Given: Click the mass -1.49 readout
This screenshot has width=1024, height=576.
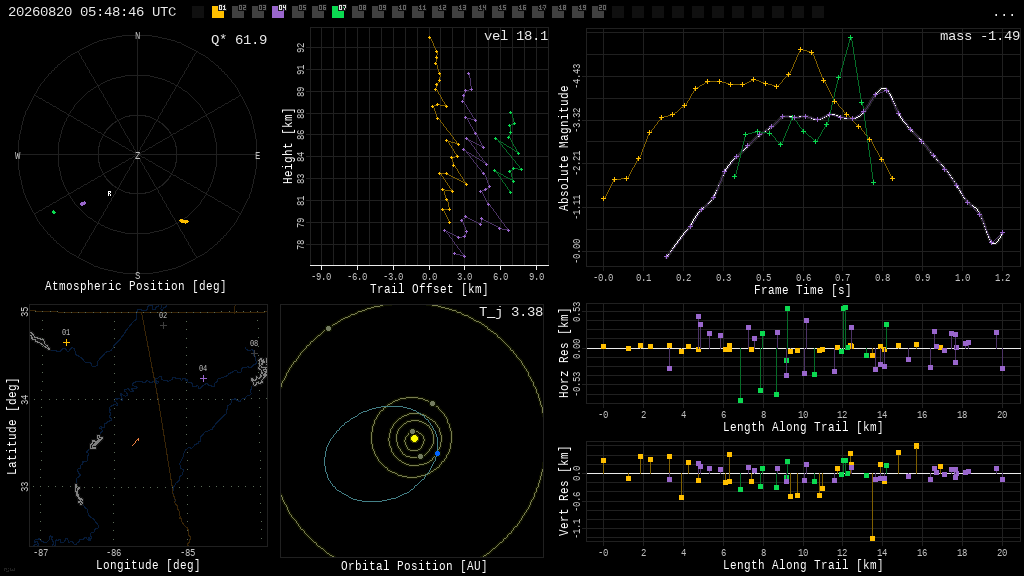Looking at the screenshot, I should 980,36.
